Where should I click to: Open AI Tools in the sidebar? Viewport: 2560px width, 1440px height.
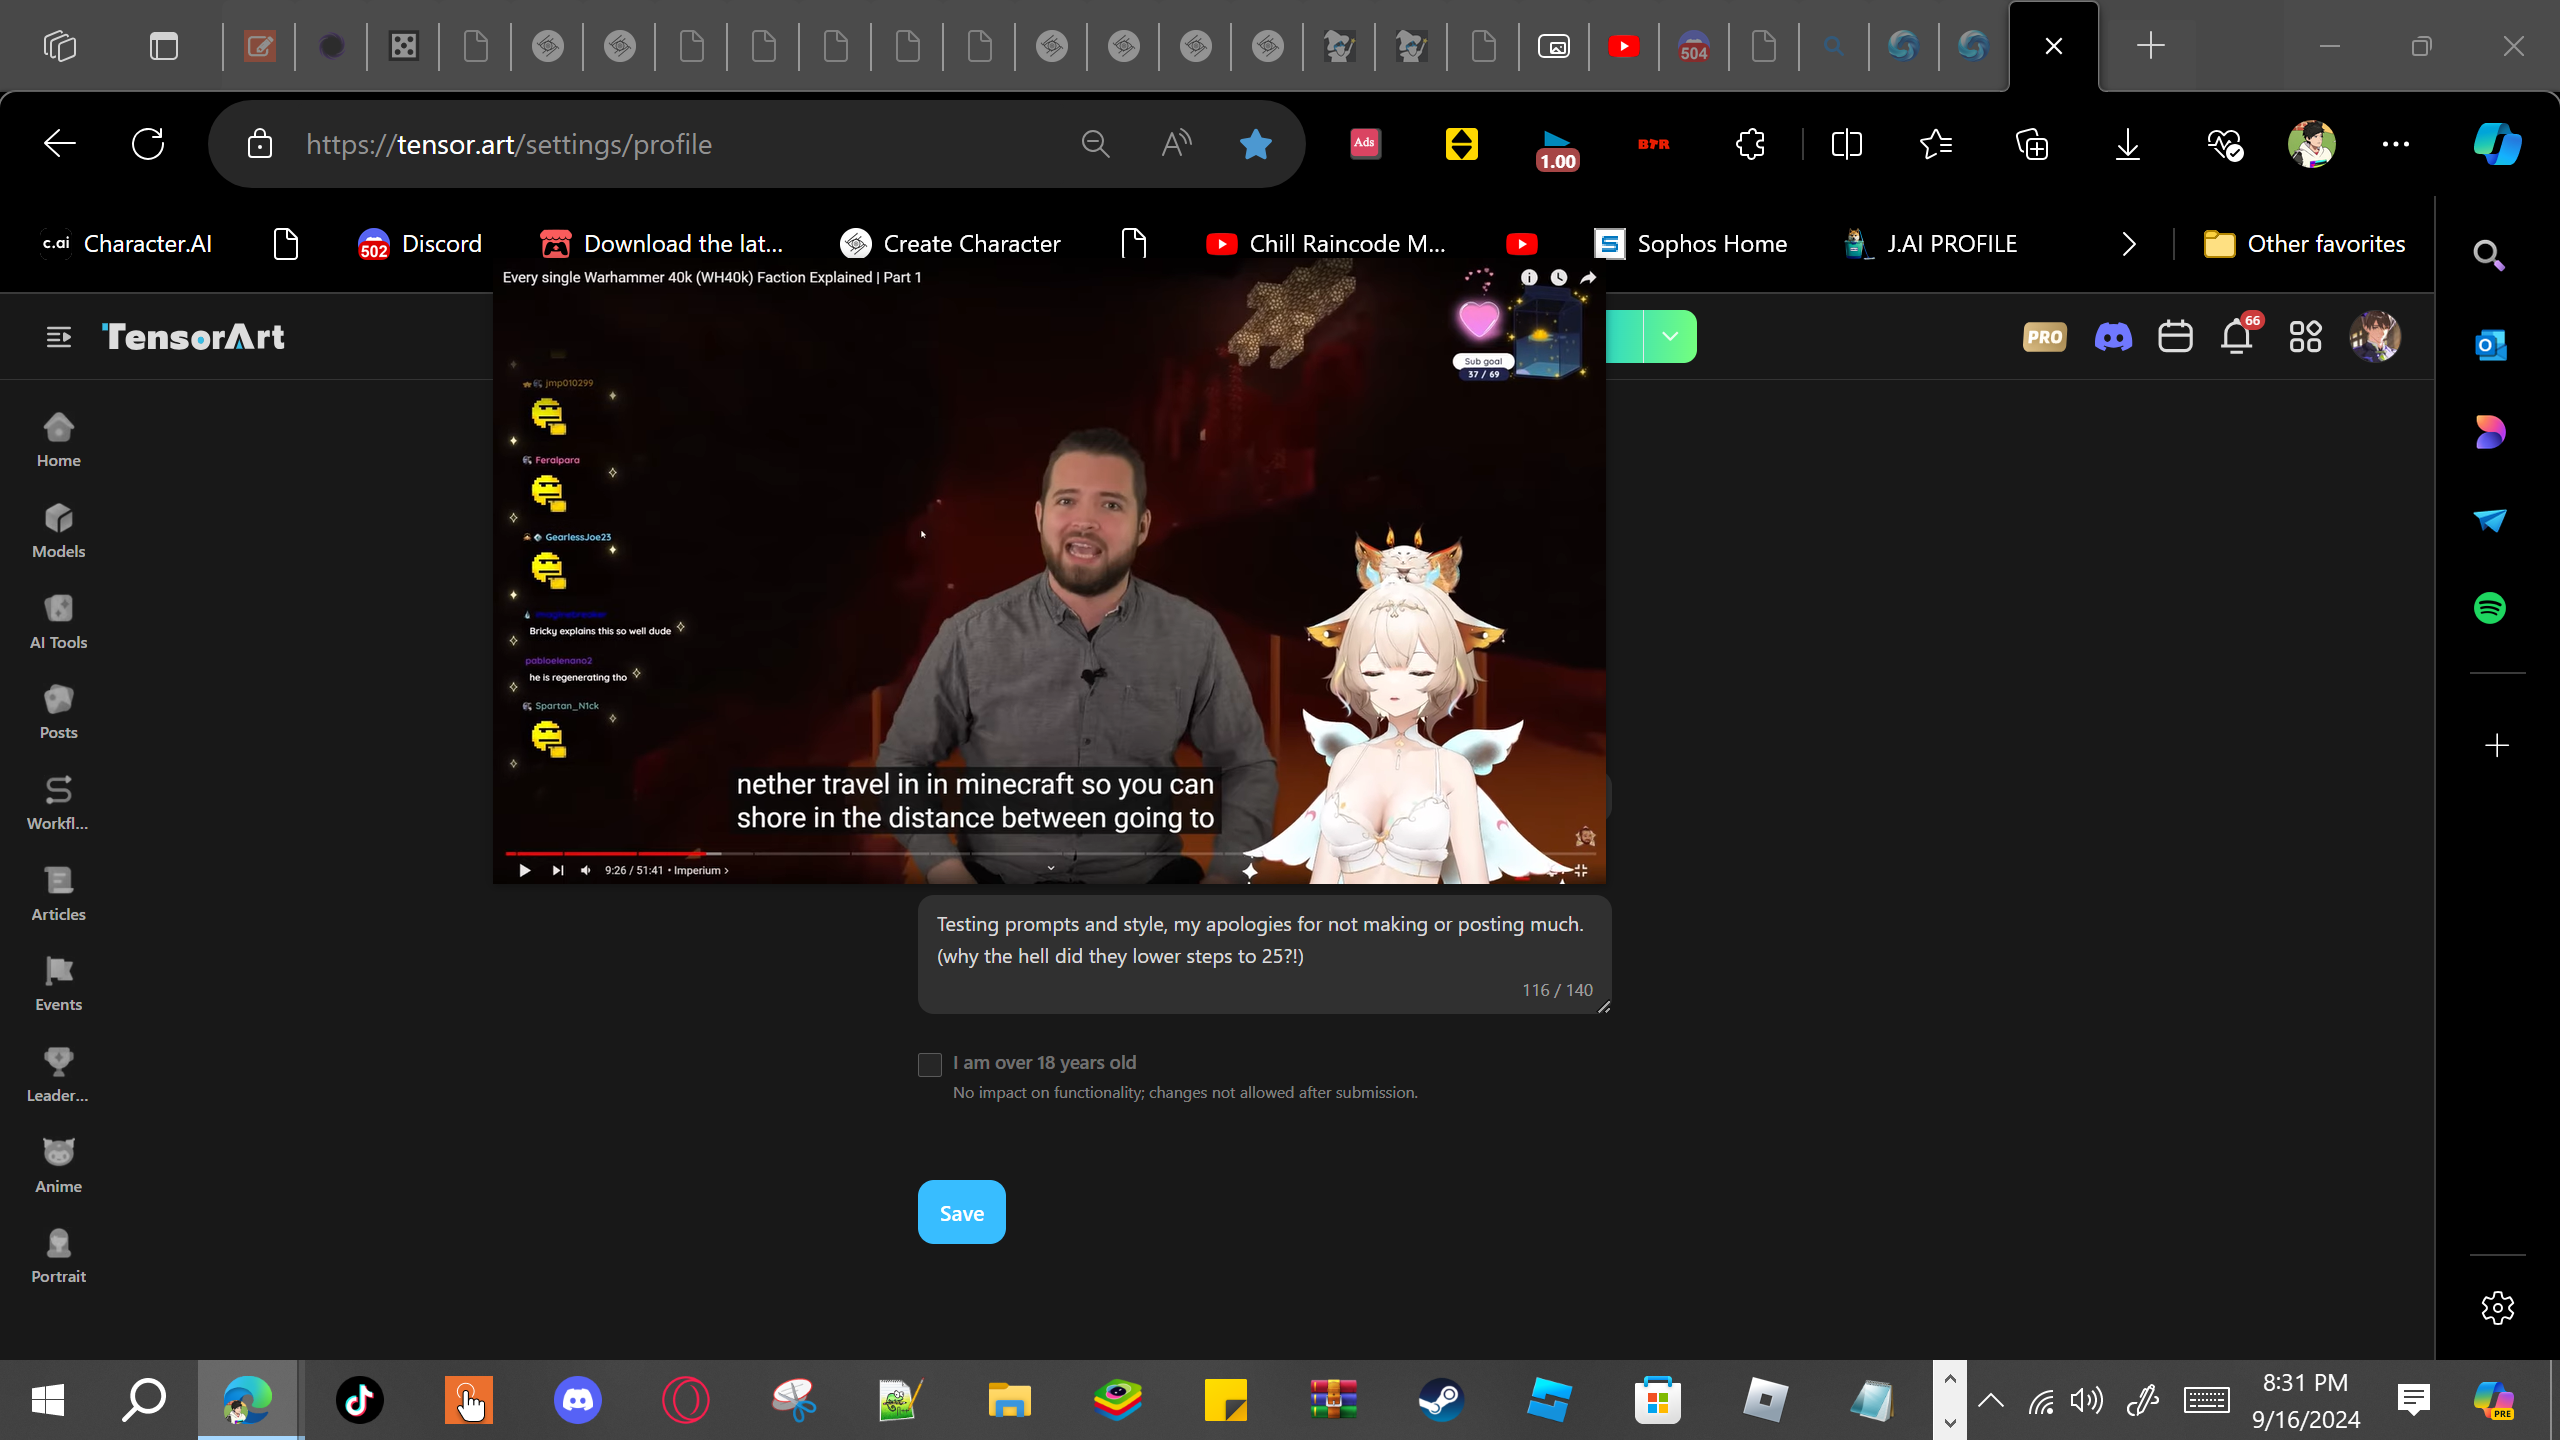(x=58, y=622)
